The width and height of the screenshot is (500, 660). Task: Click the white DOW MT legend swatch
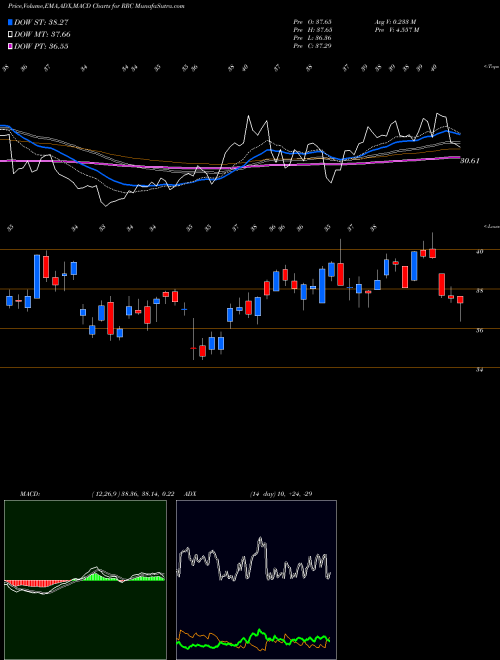(x=10, y=35)
